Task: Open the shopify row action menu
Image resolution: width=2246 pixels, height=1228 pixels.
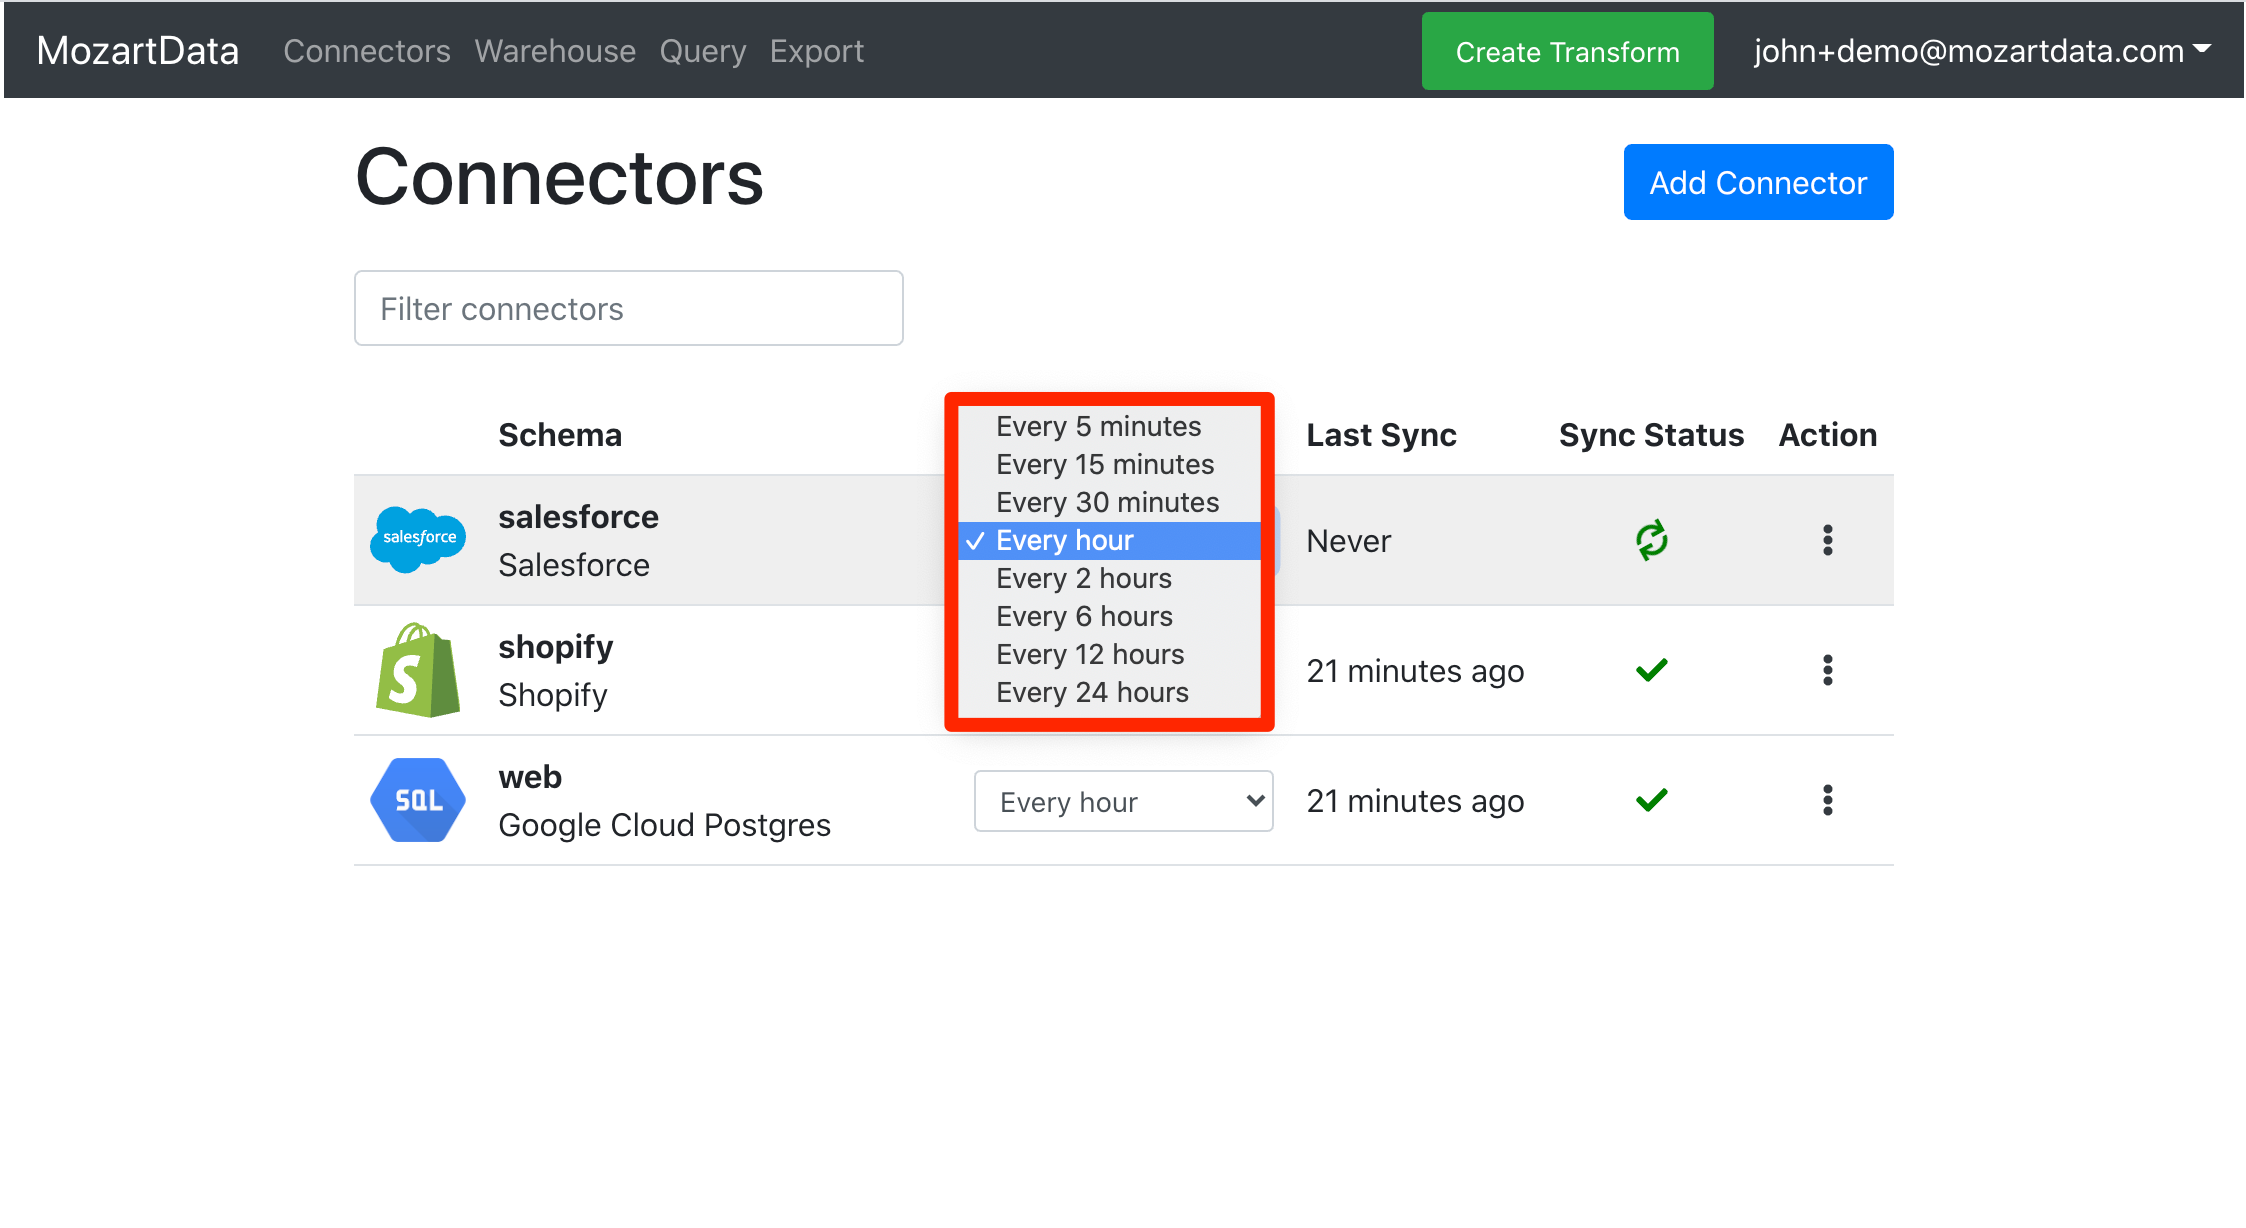Action: click(x=1828, y=670)
